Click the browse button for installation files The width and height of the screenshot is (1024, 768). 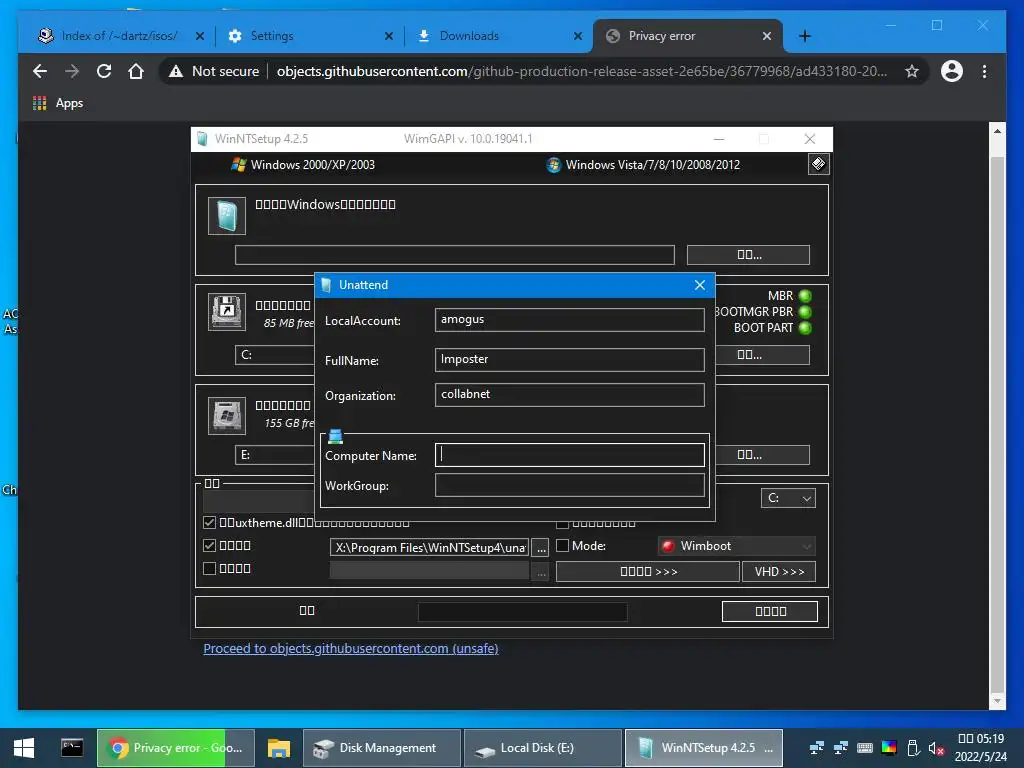(x=748, y=255)
